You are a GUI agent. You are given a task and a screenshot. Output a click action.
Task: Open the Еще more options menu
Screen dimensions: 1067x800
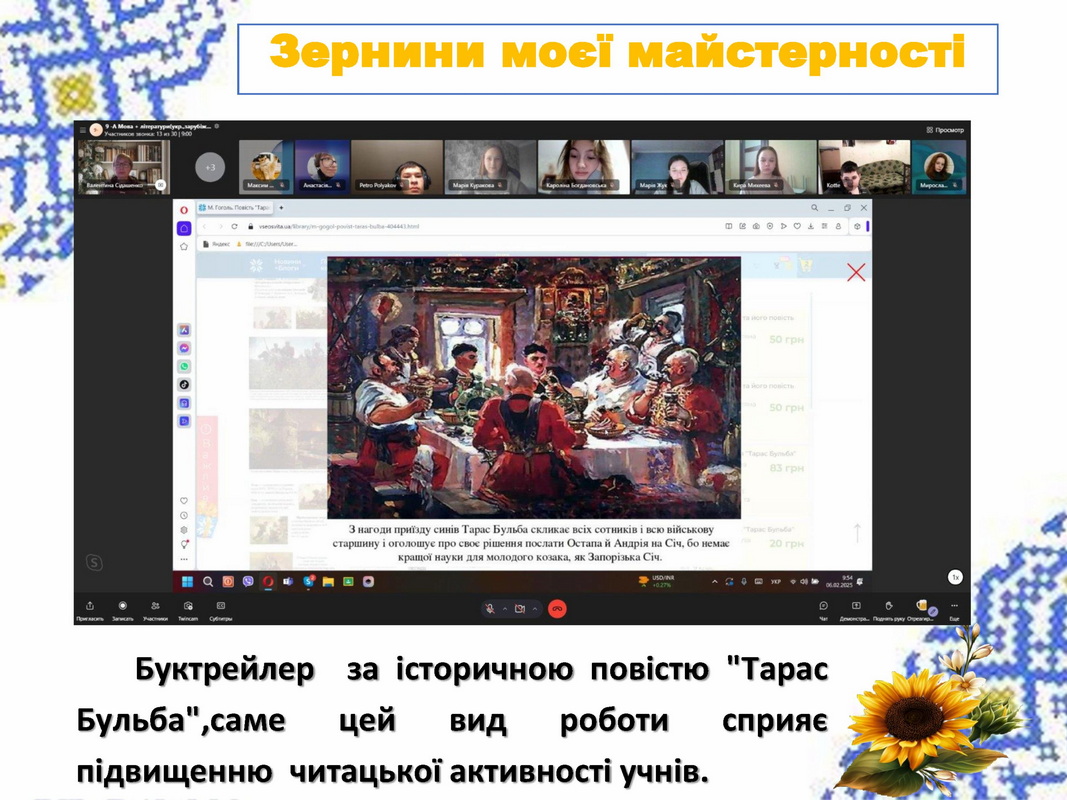tap(954, 610)
